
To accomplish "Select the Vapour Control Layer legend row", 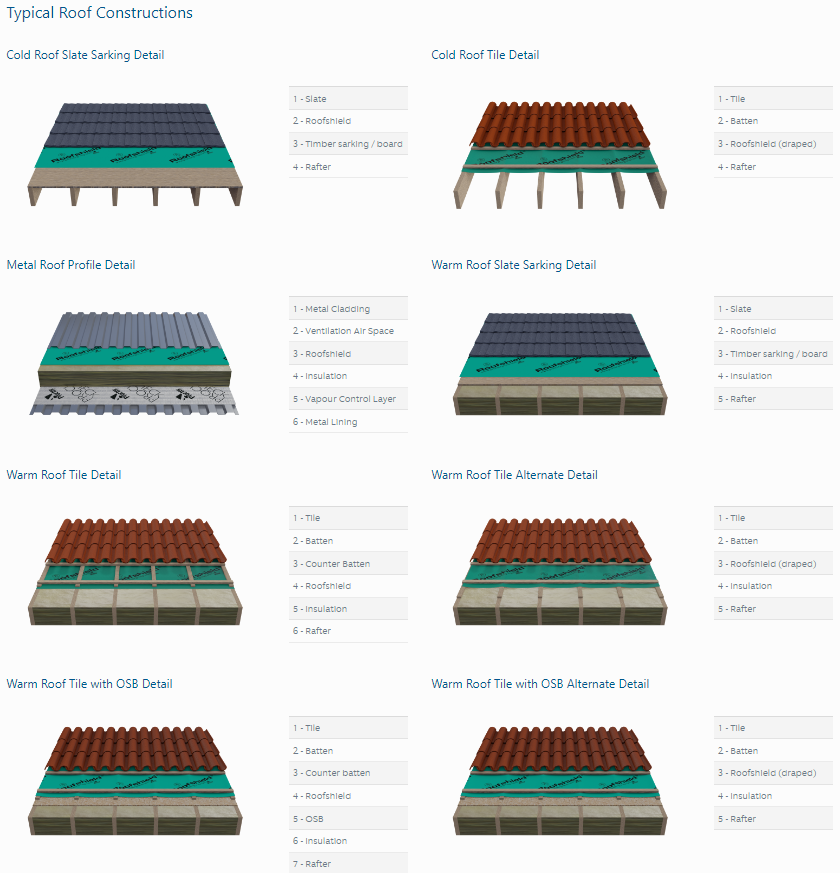I will [348, 399].
